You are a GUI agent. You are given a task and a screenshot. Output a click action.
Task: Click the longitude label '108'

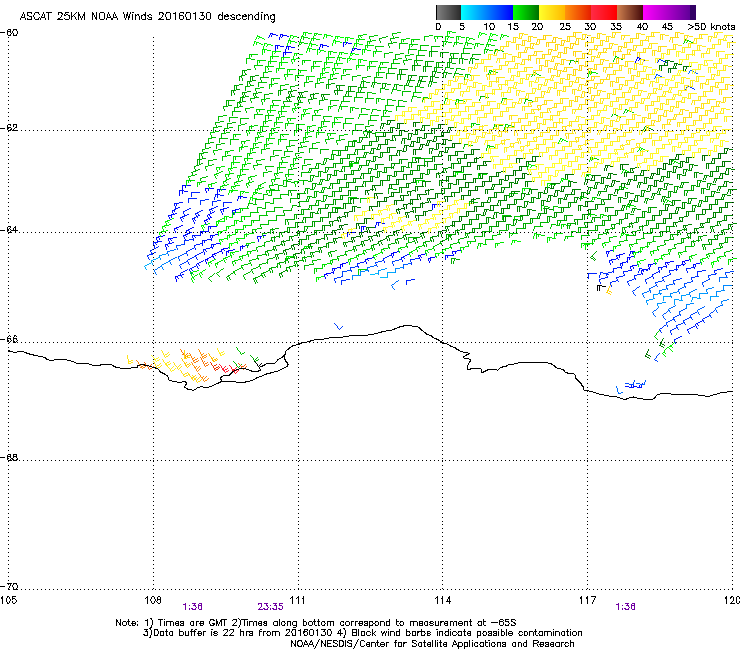coord(153,600)
